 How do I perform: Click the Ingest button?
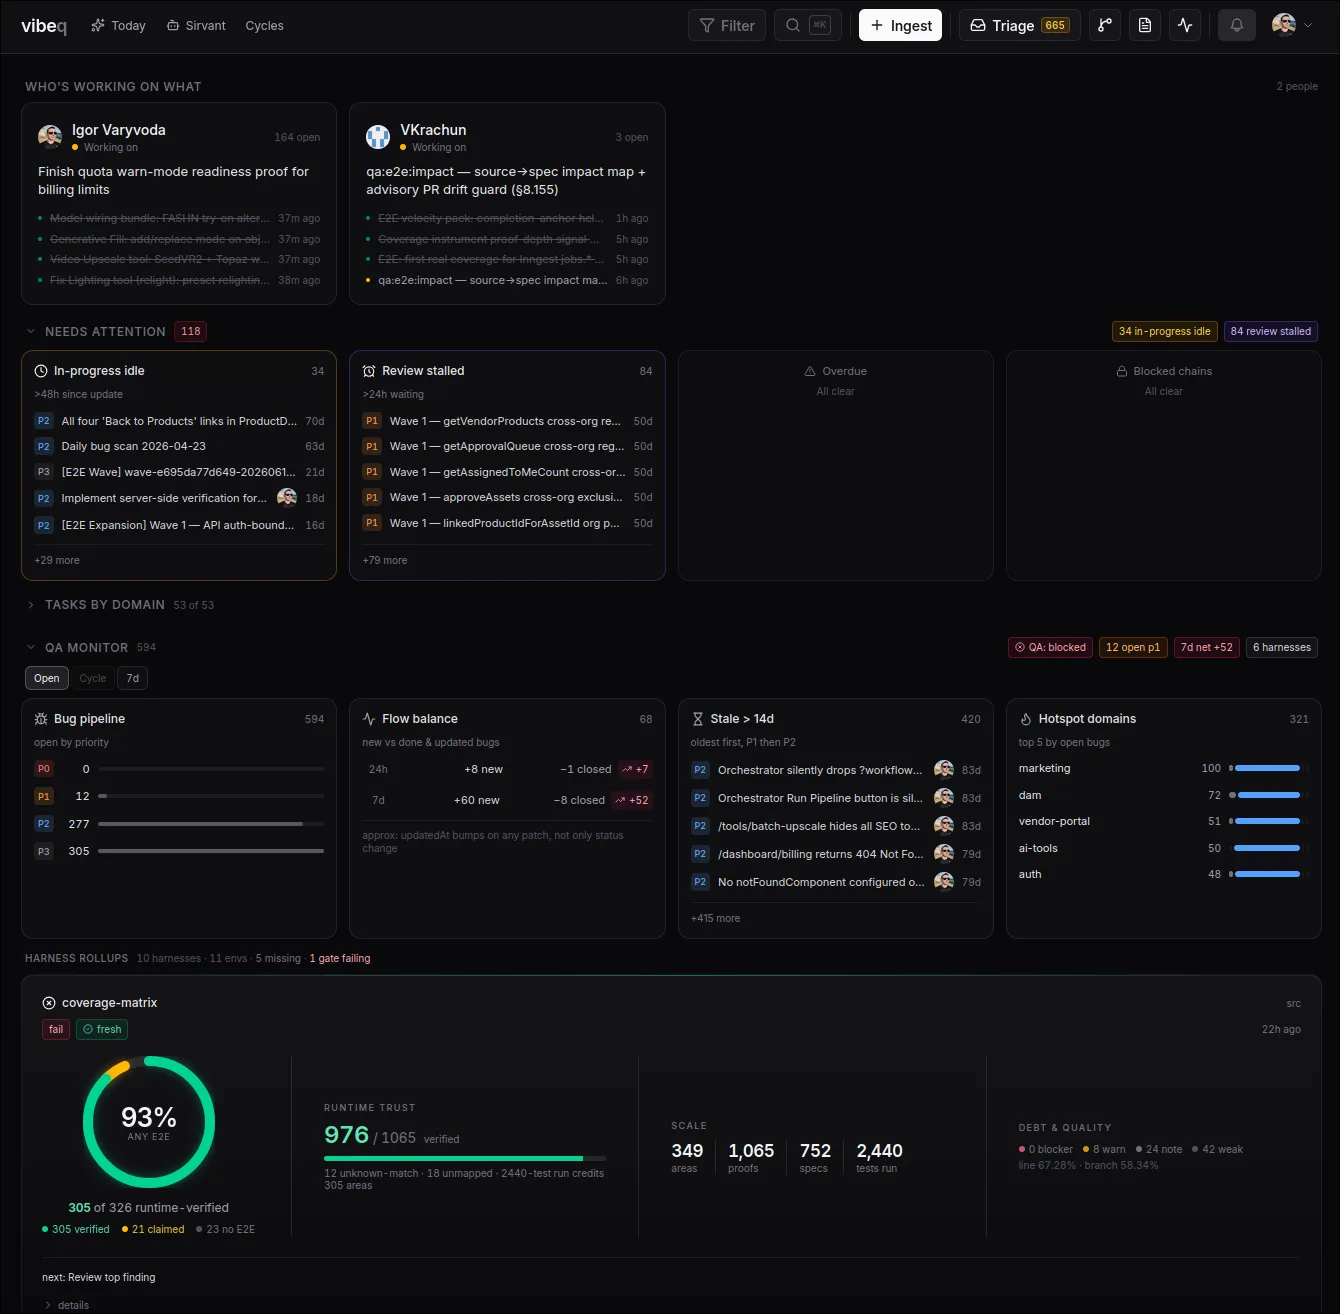900,25
